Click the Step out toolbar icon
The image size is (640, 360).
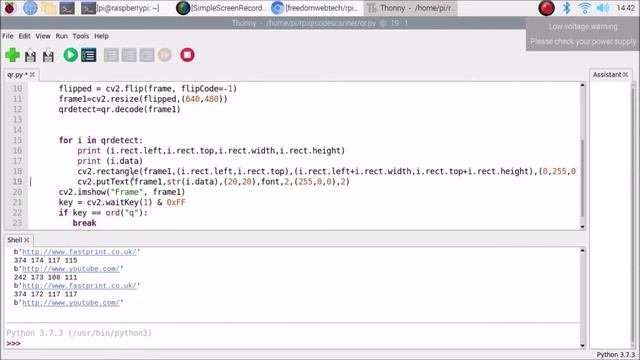pyautogui.click(x=147, y=55)
